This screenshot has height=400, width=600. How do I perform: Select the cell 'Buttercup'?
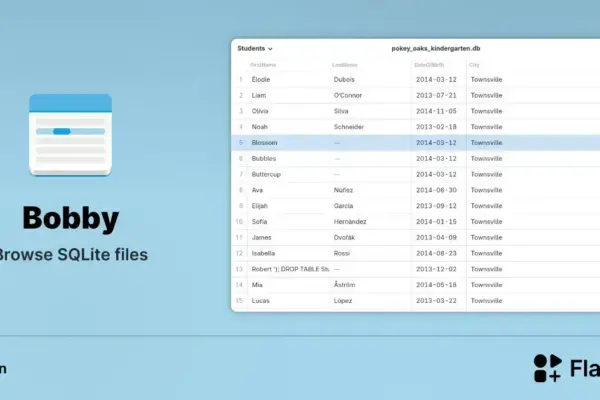tap(266, 174)
